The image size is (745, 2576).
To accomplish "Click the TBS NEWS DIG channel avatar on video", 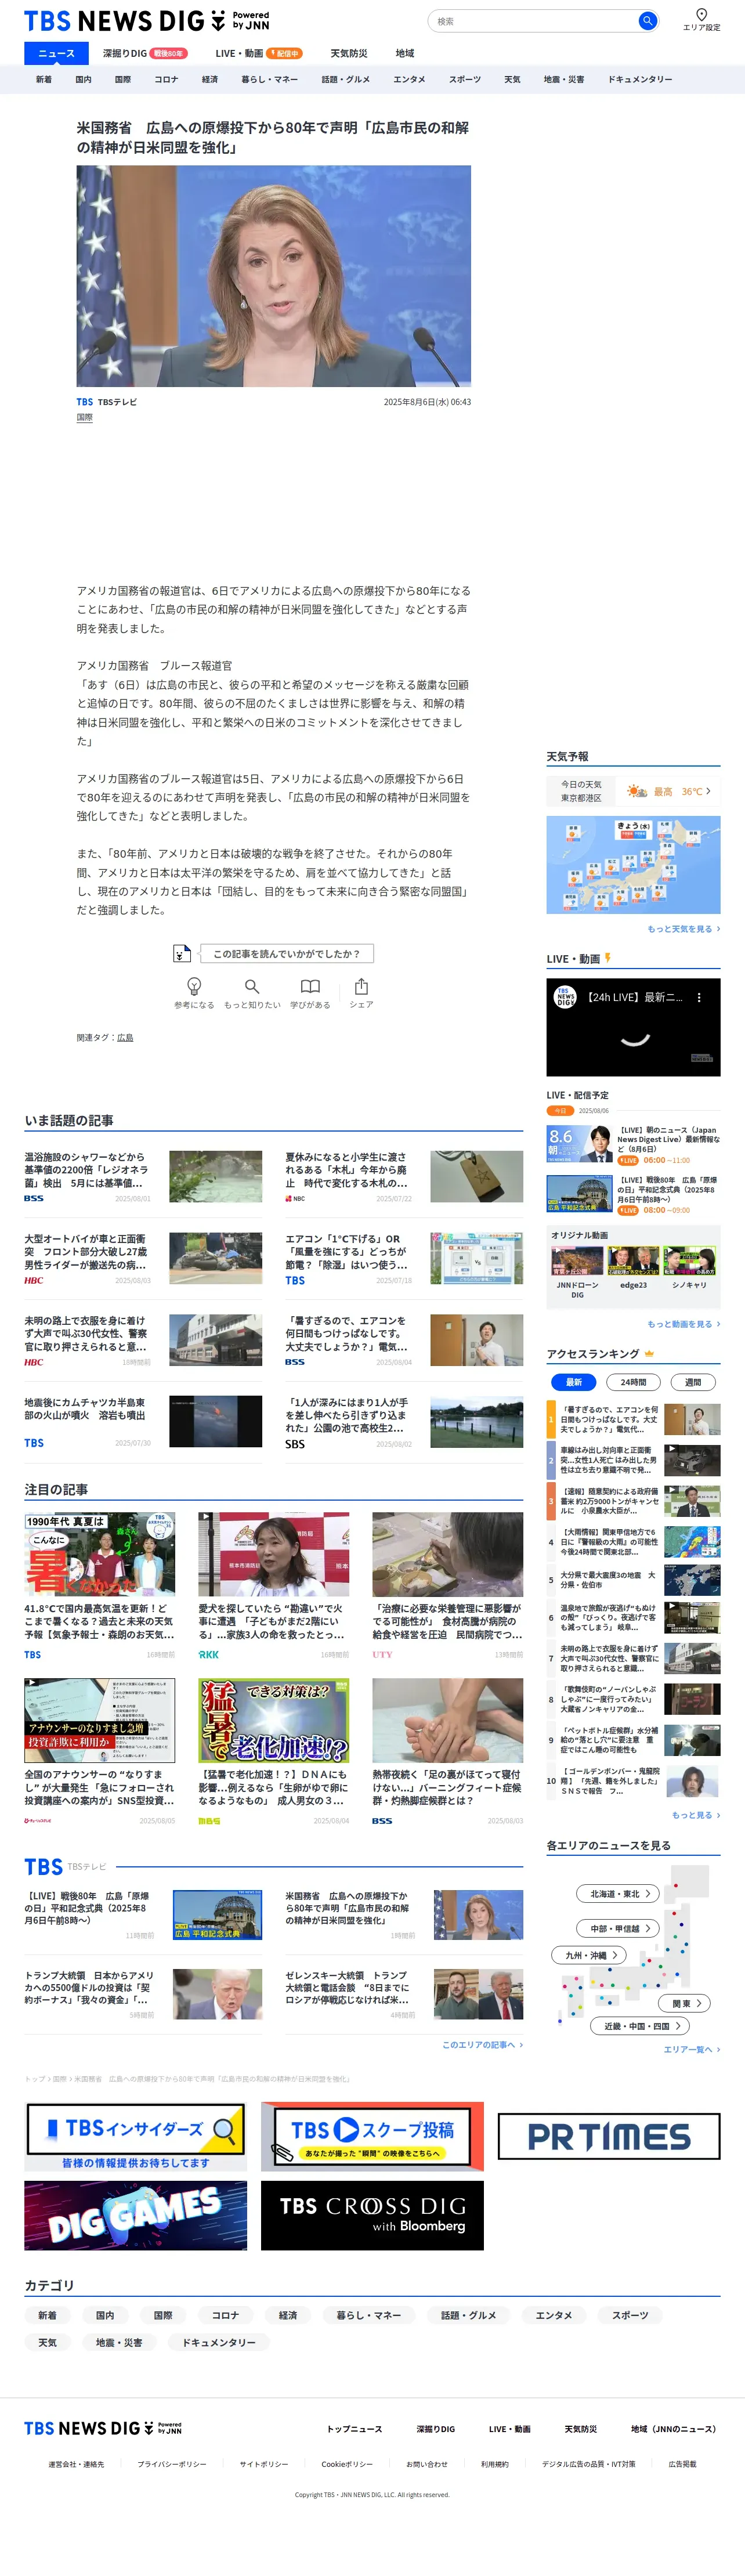I will point(566,997).
